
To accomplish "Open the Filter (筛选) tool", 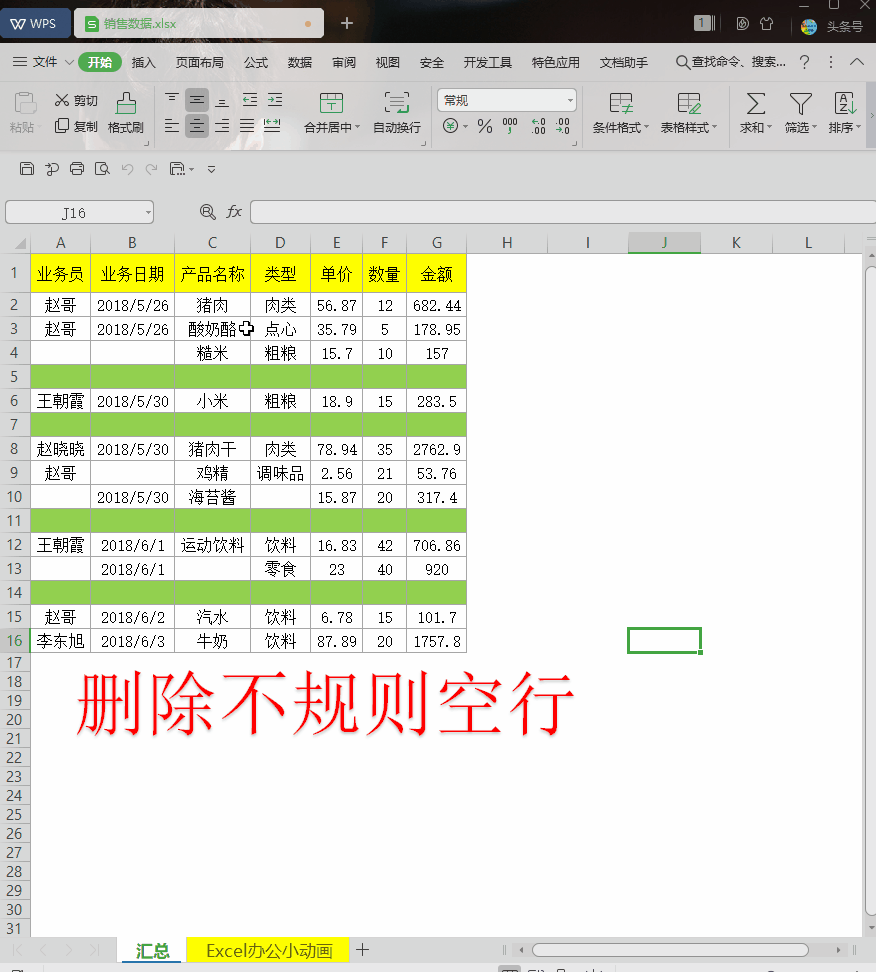I will tap(800, 110).
